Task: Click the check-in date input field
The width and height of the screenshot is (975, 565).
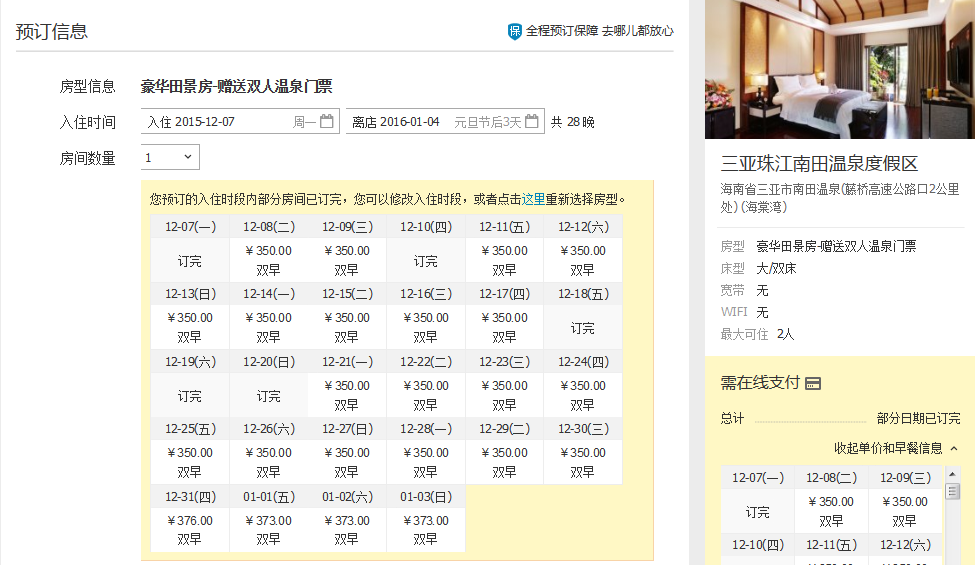Action: [230, 122]
